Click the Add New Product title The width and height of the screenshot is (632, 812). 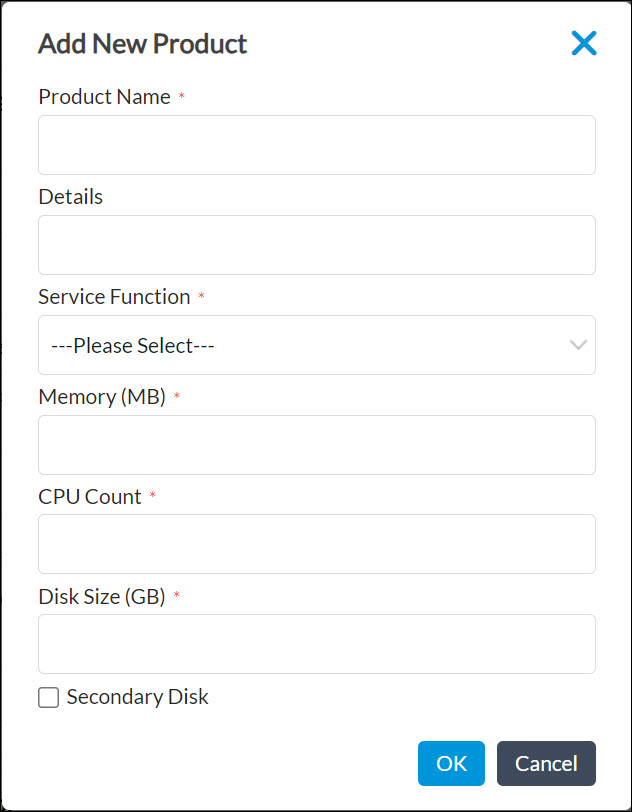(x=142, y=44)
